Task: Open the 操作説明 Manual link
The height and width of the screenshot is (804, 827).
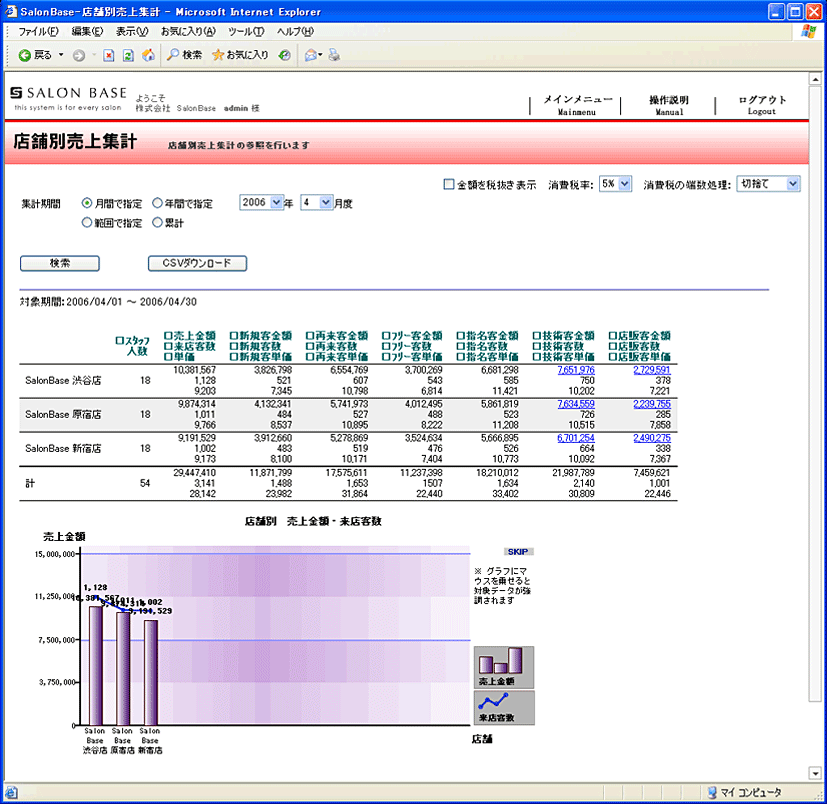Action: pyautogui.click(x=669, y=105)
